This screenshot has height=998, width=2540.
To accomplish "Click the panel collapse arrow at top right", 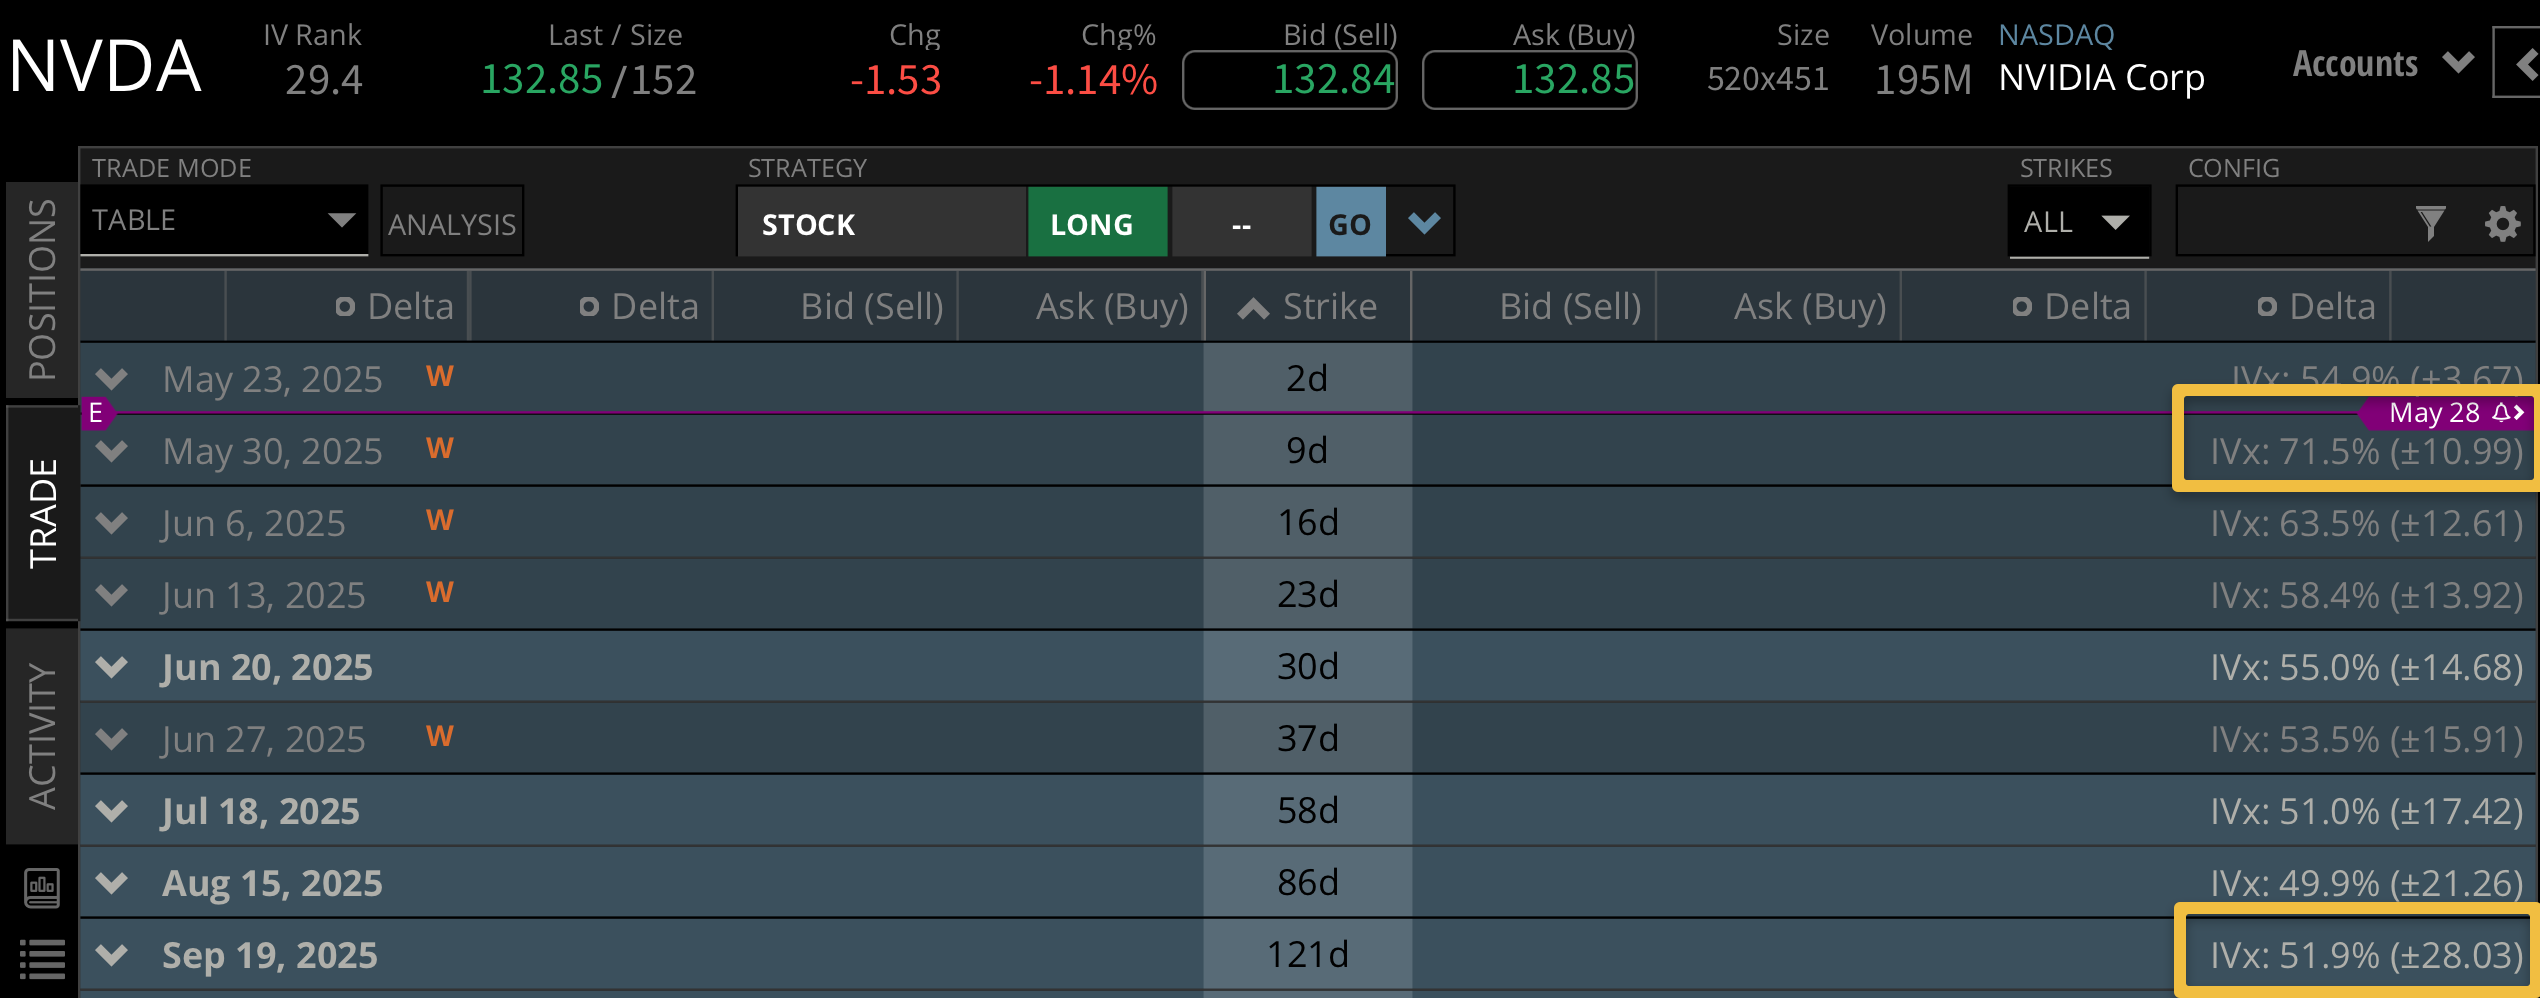I will [2527, 64].
